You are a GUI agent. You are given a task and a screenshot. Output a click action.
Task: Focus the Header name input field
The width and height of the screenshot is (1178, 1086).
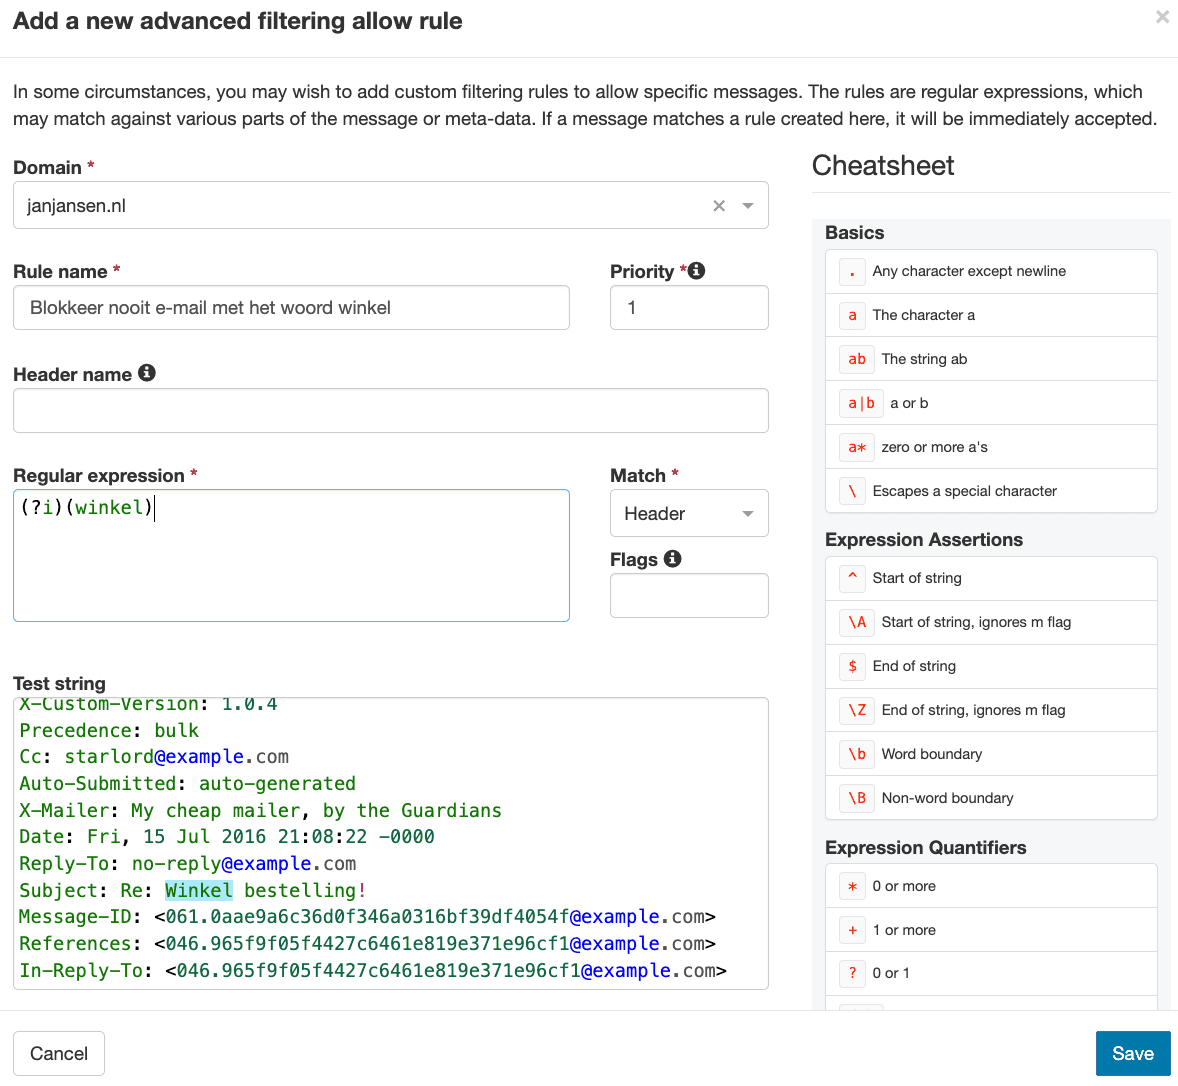390,411
